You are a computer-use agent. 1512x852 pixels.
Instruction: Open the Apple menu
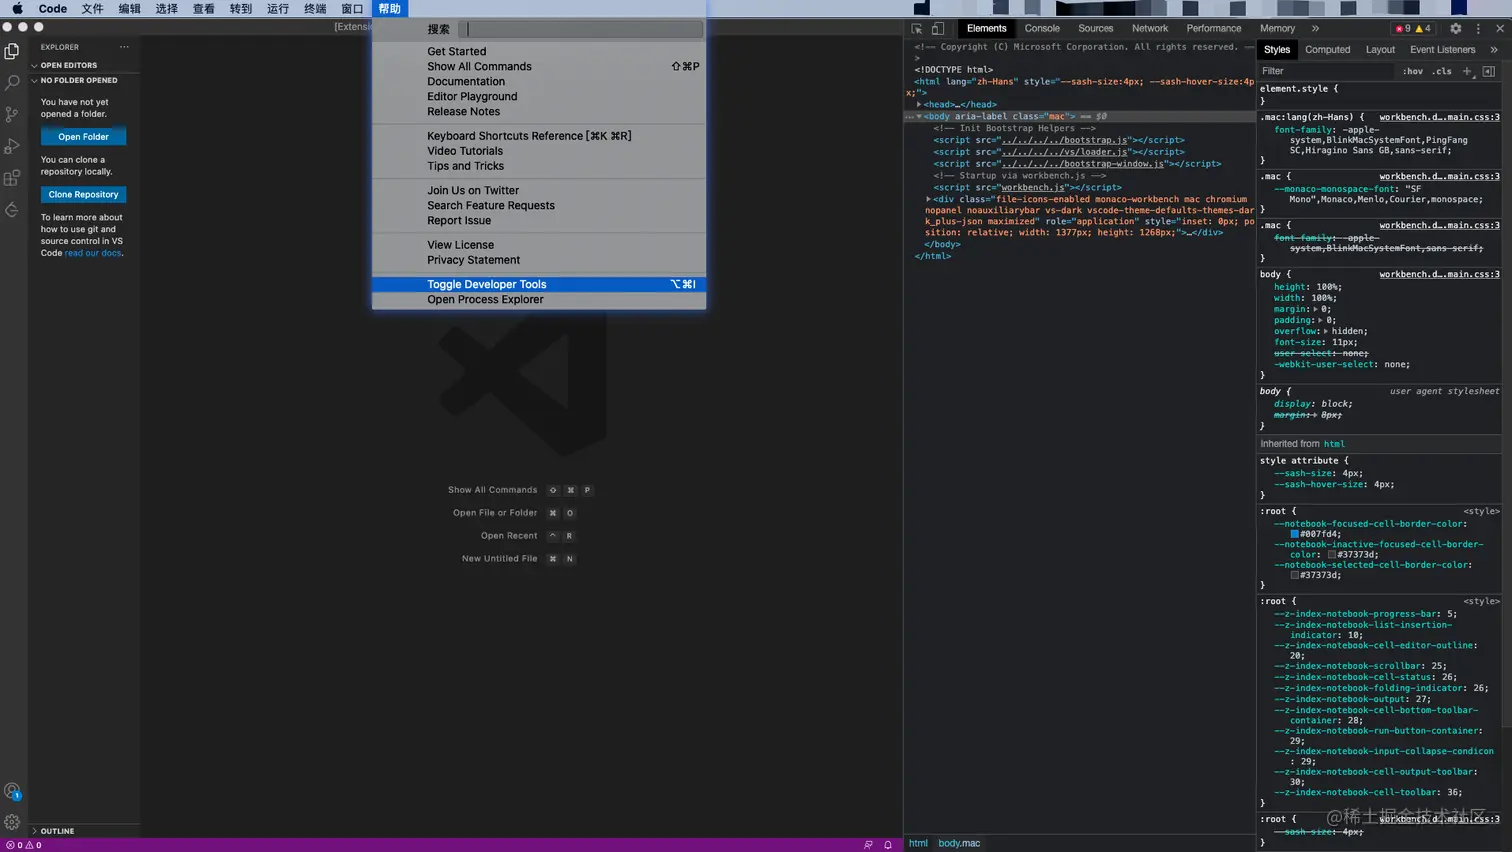click(x=17, y=8)
